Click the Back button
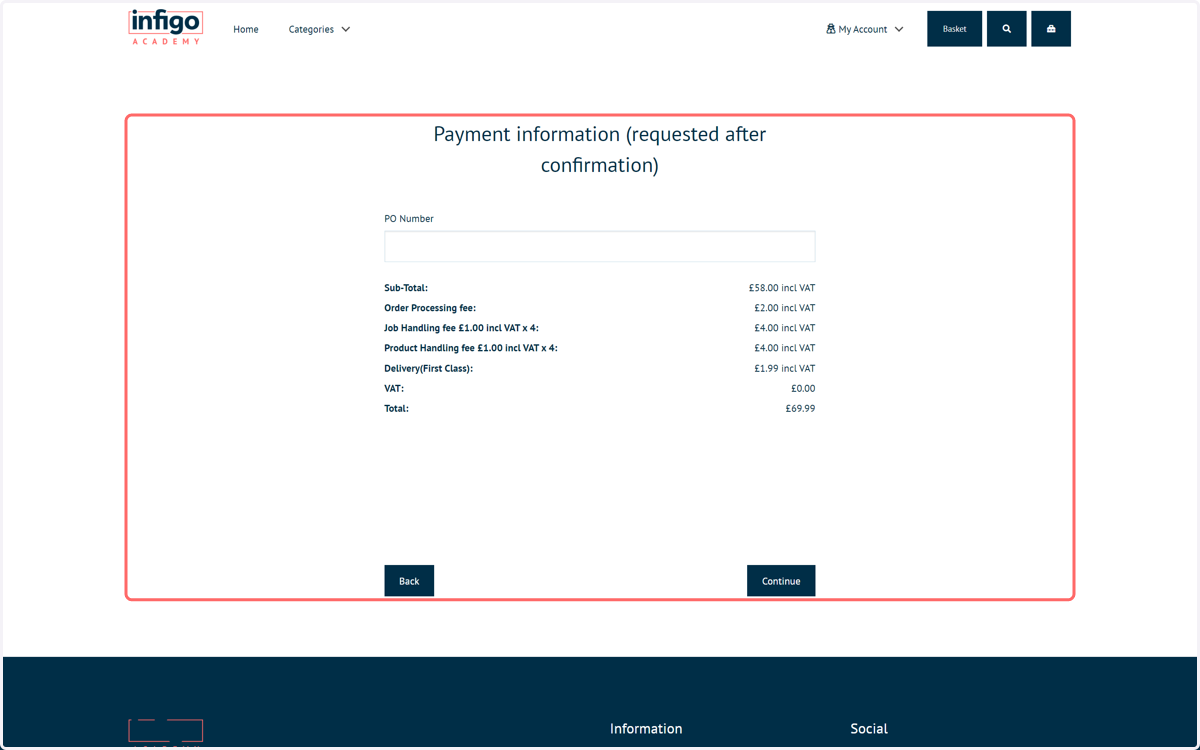Screen dimensions: 1200x750 pos(409,581)
